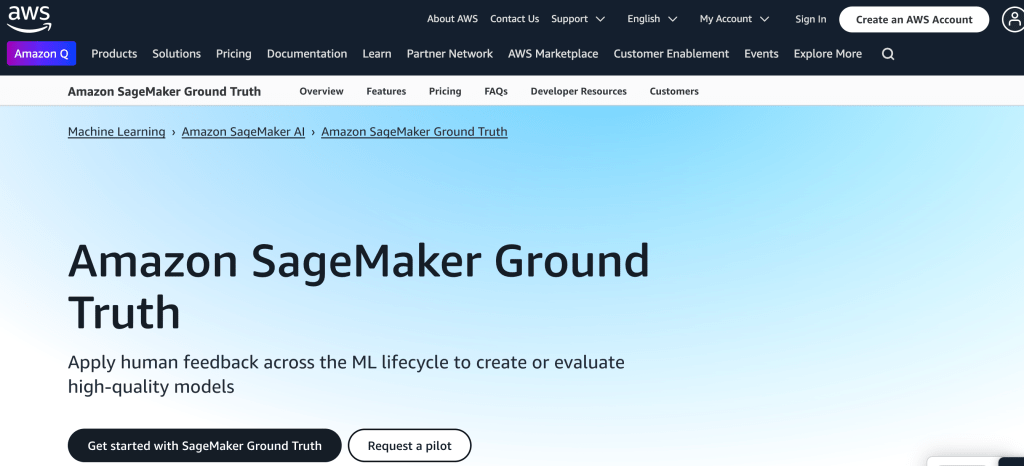Select the Features tab
This screenshot has width=1024, height=466.
coord(386,91)
